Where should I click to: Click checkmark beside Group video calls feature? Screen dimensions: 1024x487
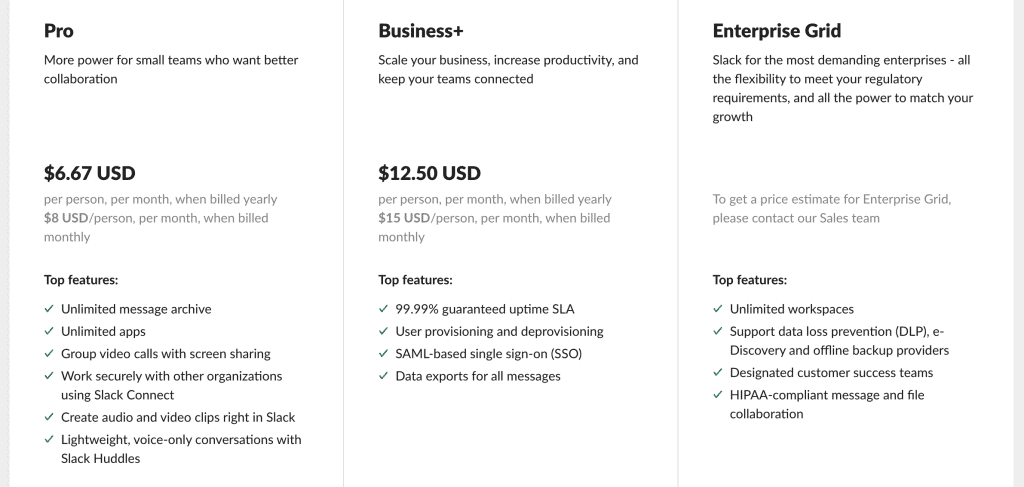click(48, 353)
